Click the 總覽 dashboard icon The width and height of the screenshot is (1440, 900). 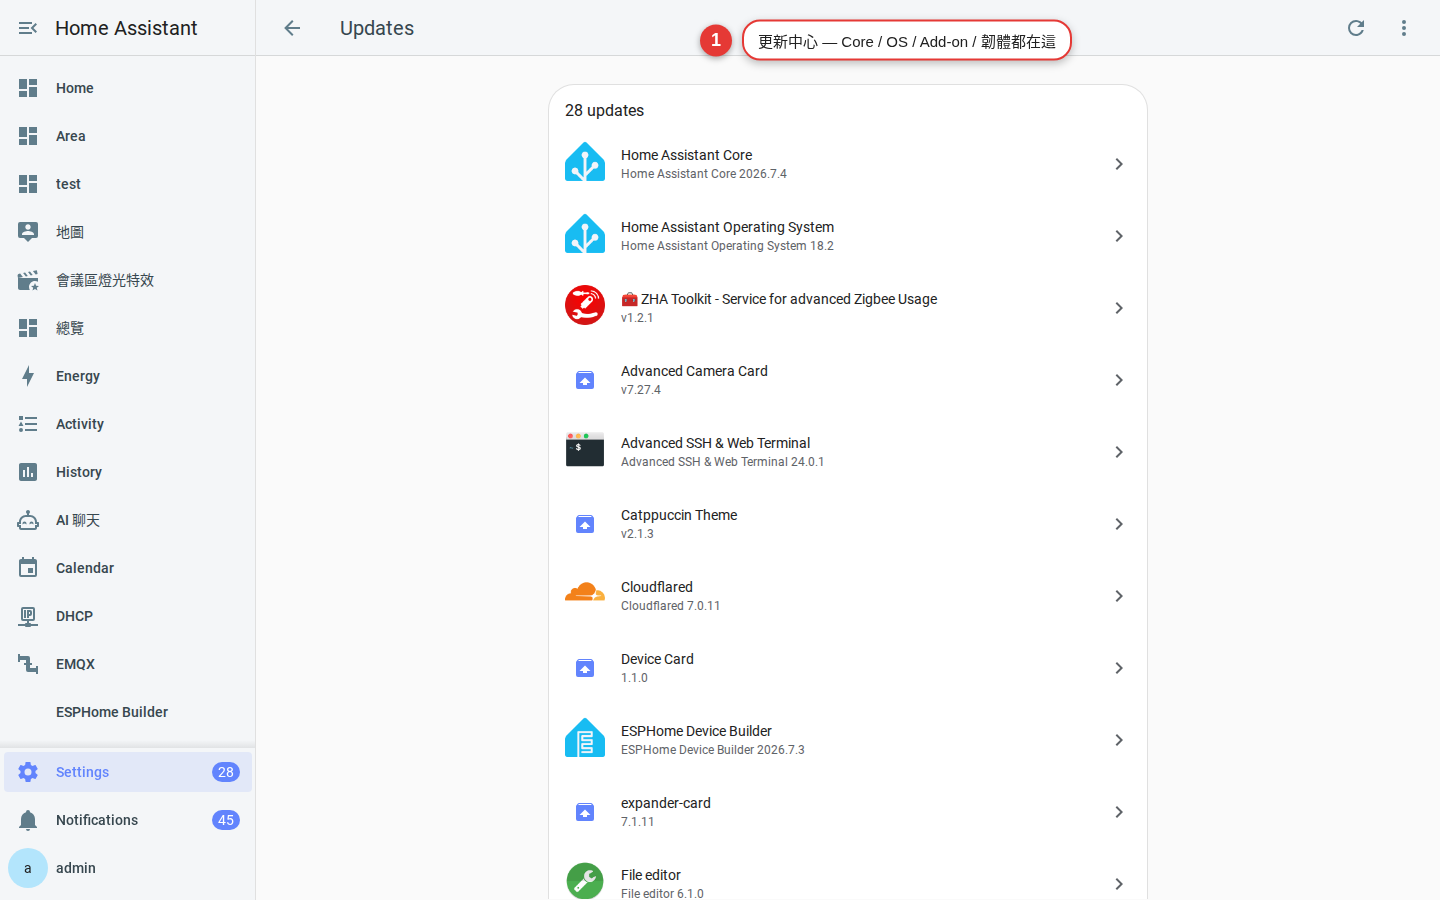pos(28,328)
